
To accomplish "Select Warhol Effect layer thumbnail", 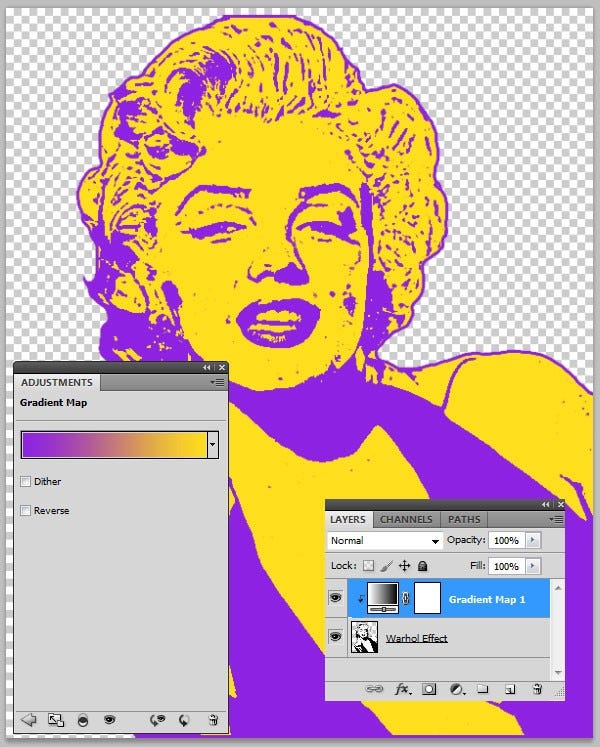I will click(x=365, y=636).
